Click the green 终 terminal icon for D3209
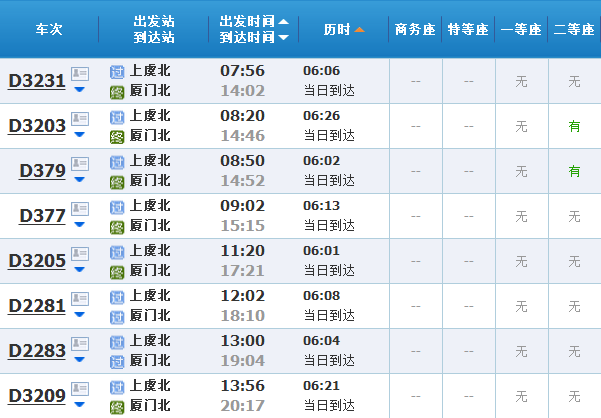Viewport: 601px width, 418px height. click(x=117, y=407)
